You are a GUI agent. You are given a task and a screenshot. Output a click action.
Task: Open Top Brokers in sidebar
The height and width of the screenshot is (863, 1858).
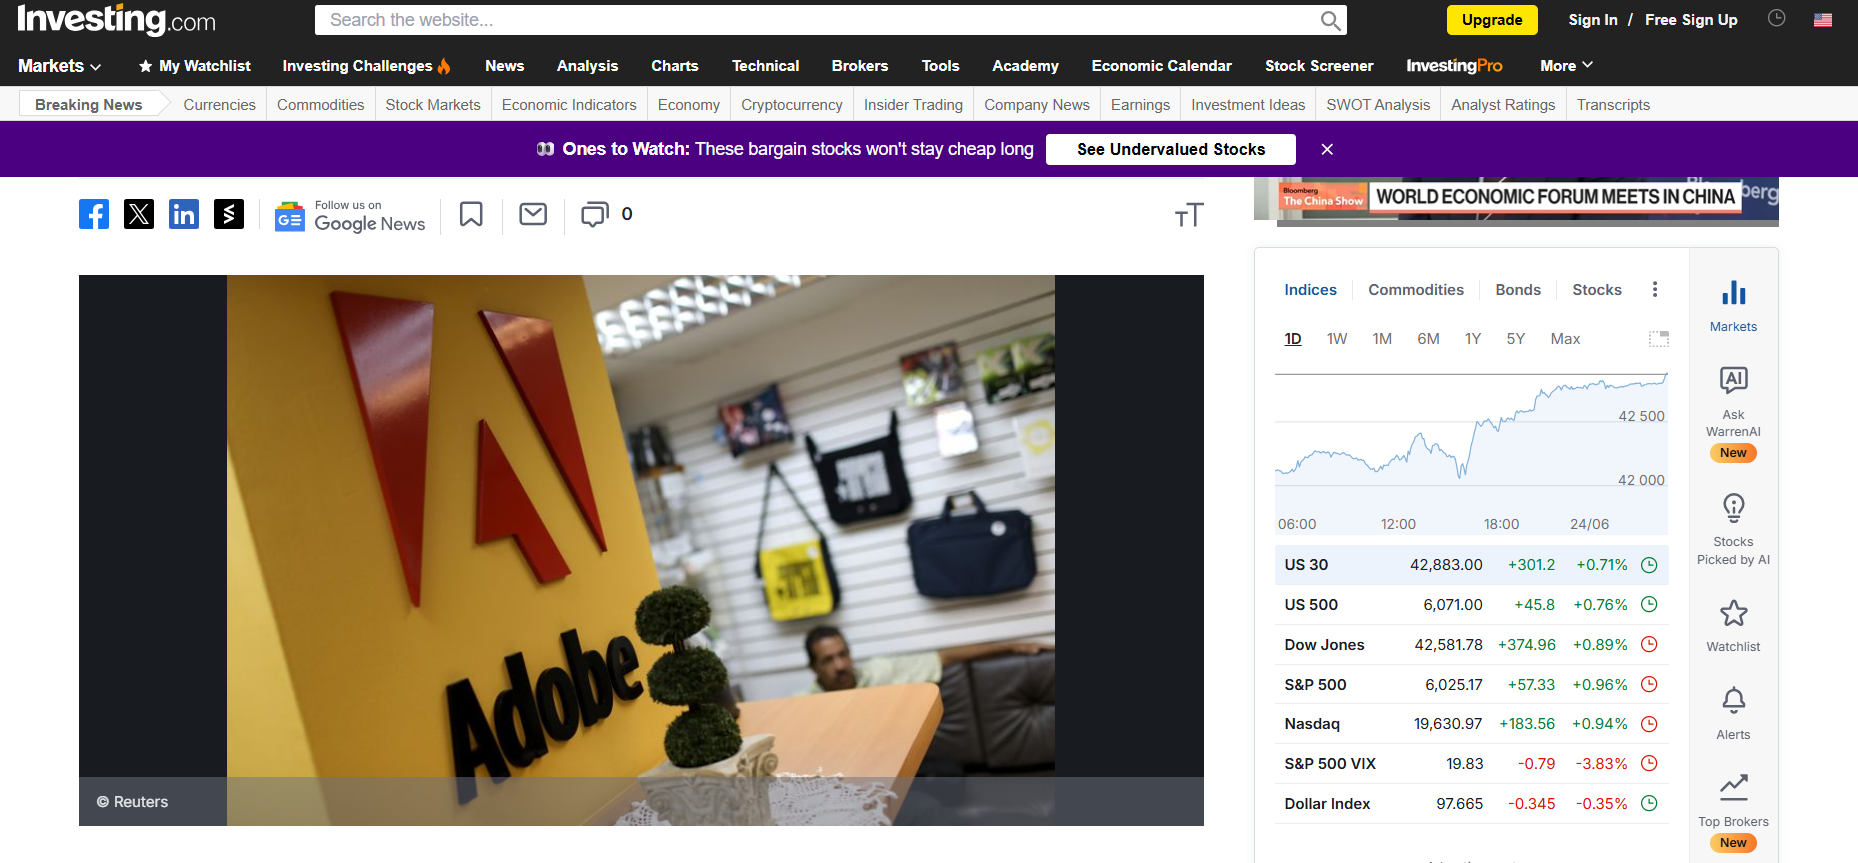1734,811
